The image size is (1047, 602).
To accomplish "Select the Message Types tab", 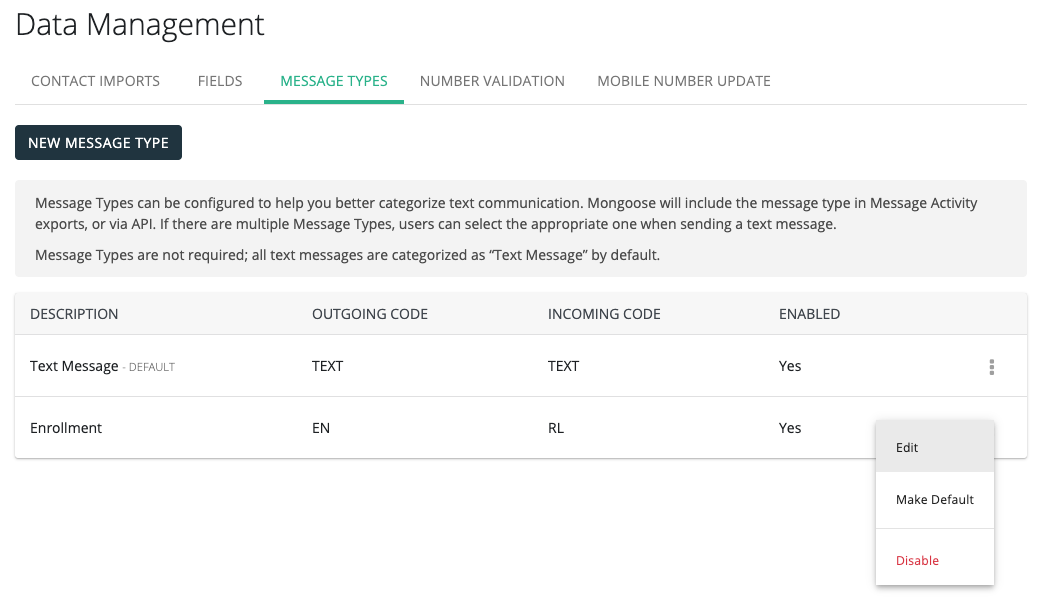I will tap(333, 81).
